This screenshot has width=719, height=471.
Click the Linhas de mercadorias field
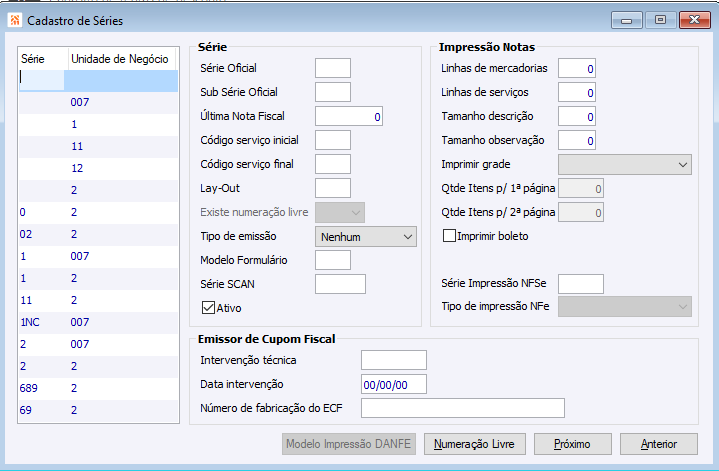[x=577, y=68]
